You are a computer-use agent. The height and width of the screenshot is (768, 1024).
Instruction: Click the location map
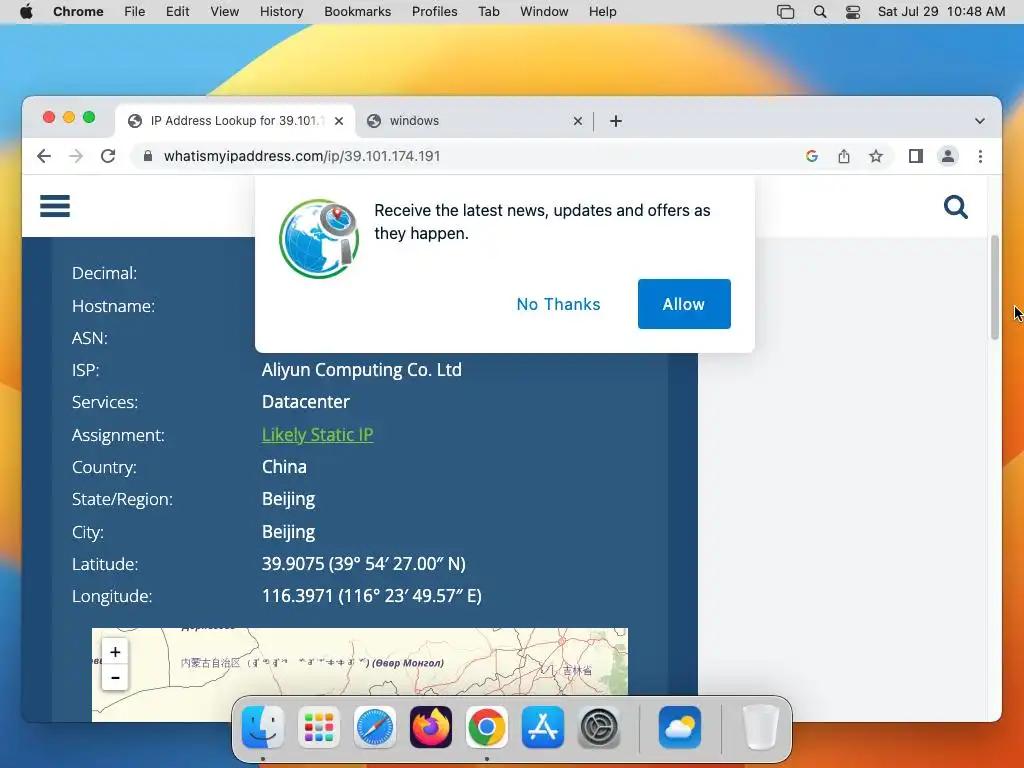pyautogui.click(x=360, y=661)
